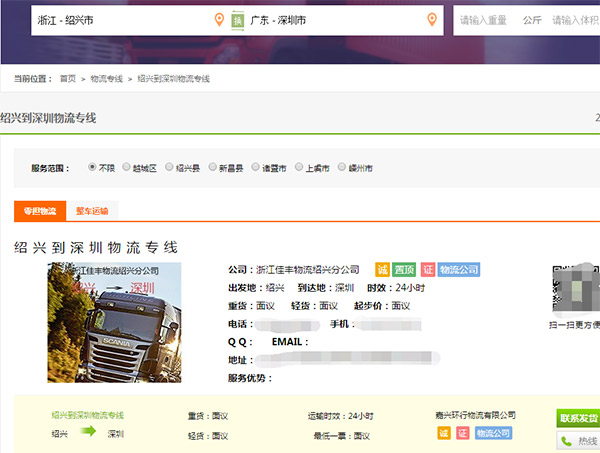Image resolution: width=600 pixels, height=453 pixels.
Task: Click the origin location pin icon
Action: tap(219, 19)
